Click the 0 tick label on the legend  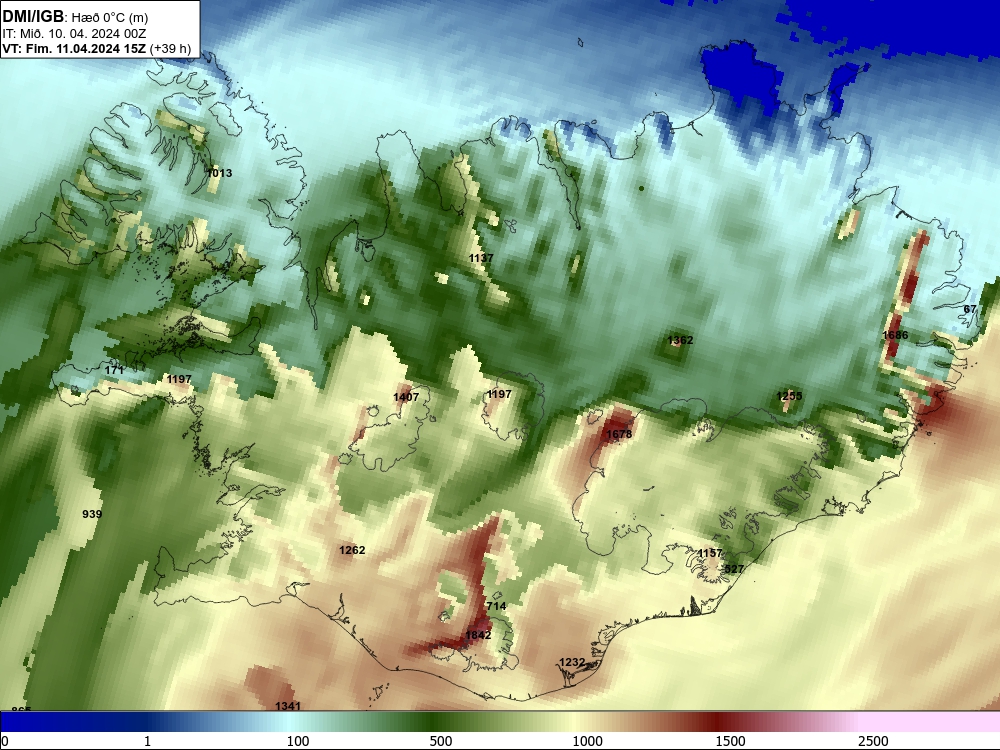[5, 741]
